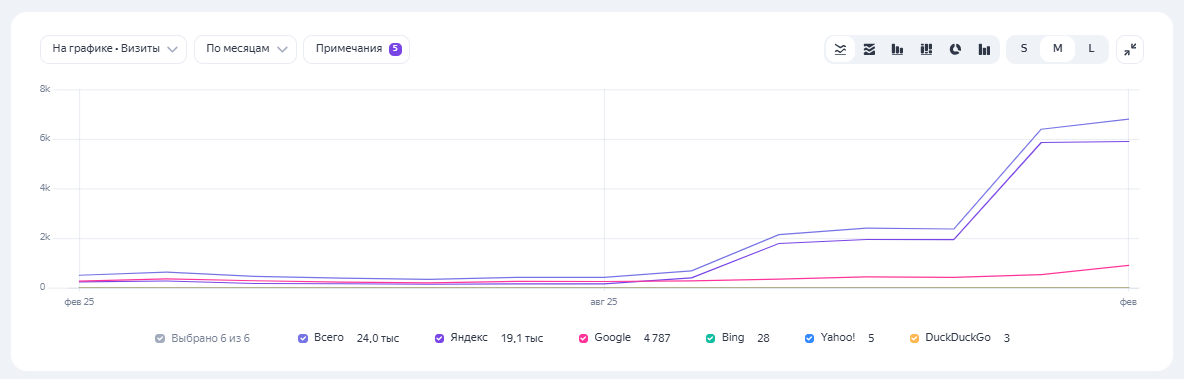This screenshot has width=1184, height=379.
Task: Switch to the column chart icon
Action: [898, 49]
